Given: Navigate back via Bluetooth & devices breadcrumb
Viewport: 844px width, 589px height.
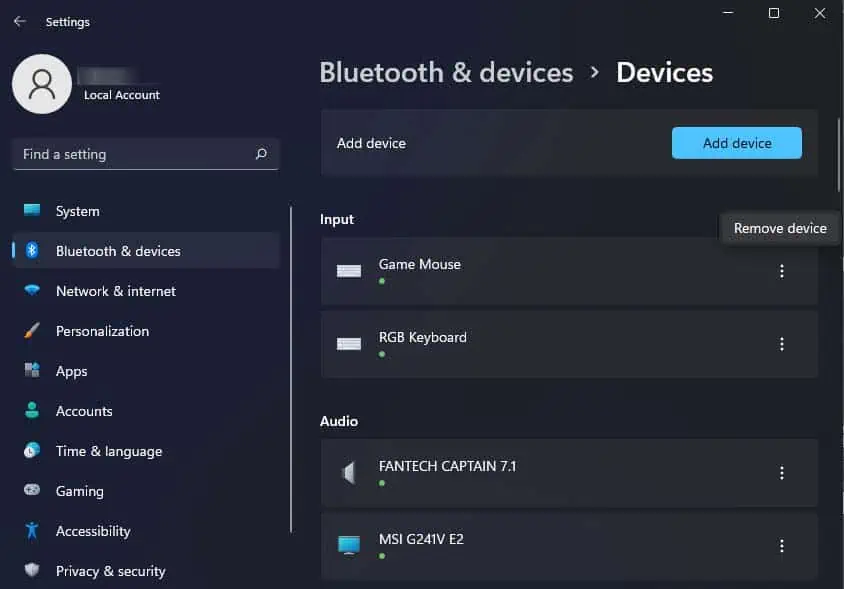Looking at the screenshot, I should [446, 72].
